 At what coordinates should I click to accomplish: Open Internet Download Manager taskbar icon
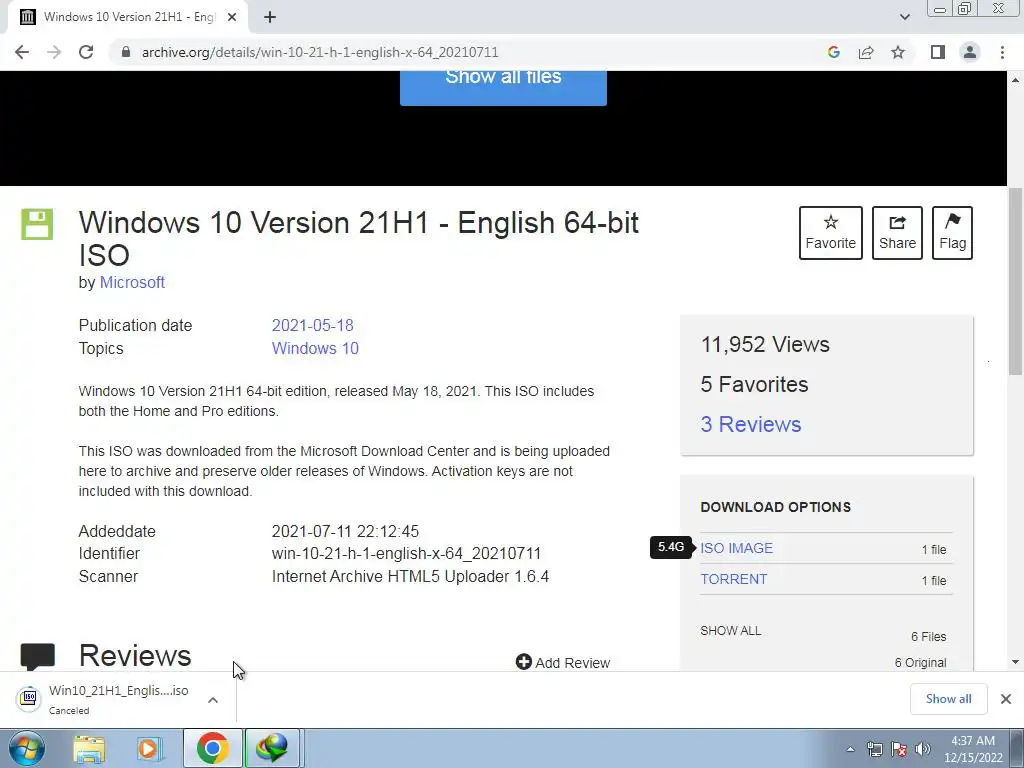point(272,748)
